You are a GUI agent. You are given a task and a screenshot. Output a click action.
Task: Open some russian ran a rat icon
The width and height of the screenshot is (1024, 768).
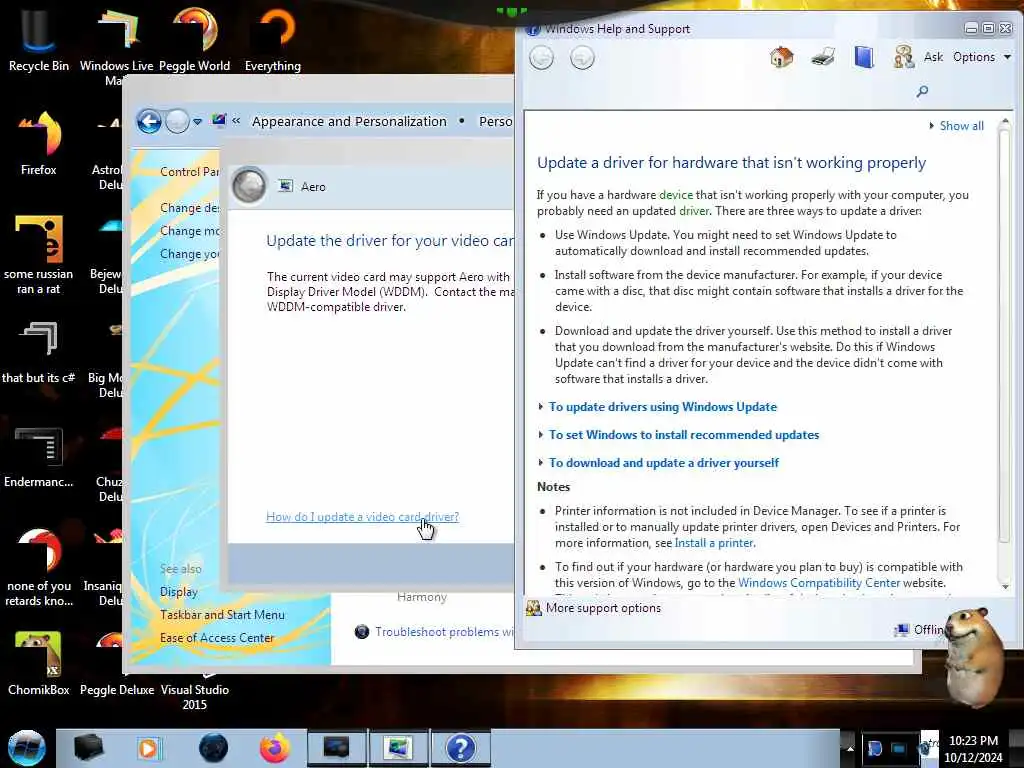click(39, 254)
